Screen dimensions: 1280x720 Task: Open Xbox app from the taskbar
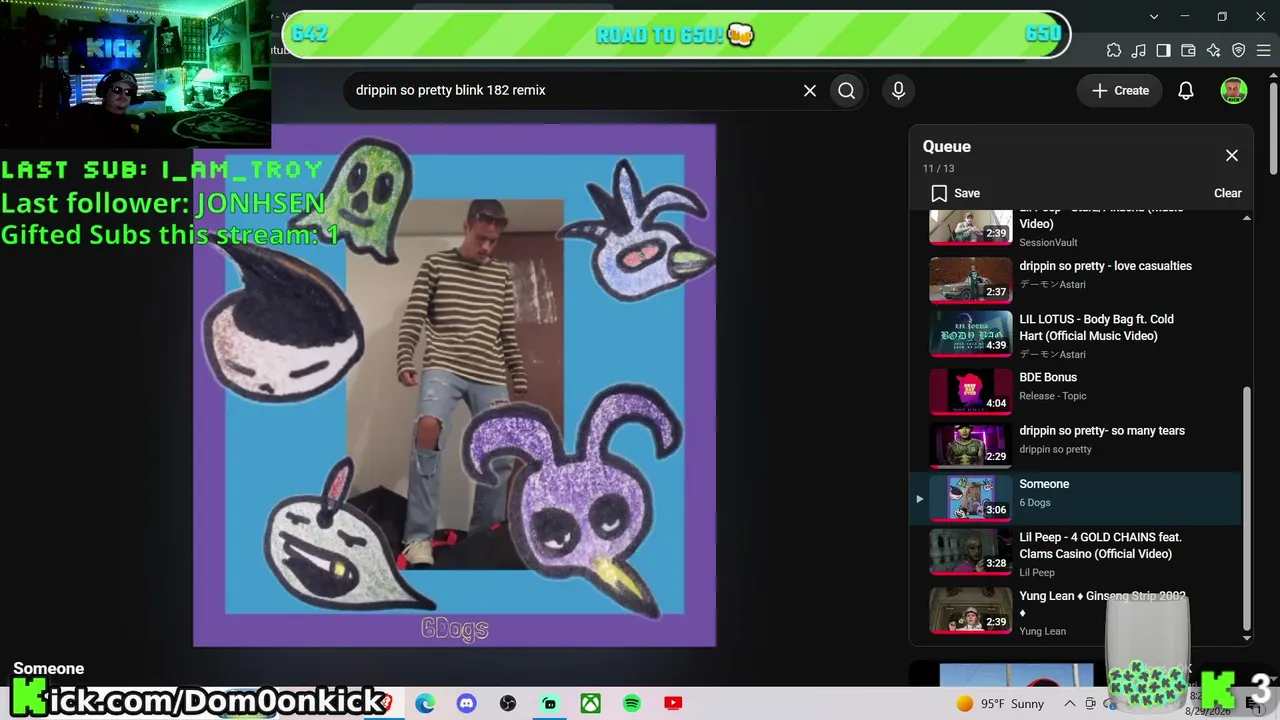point(591,704)
